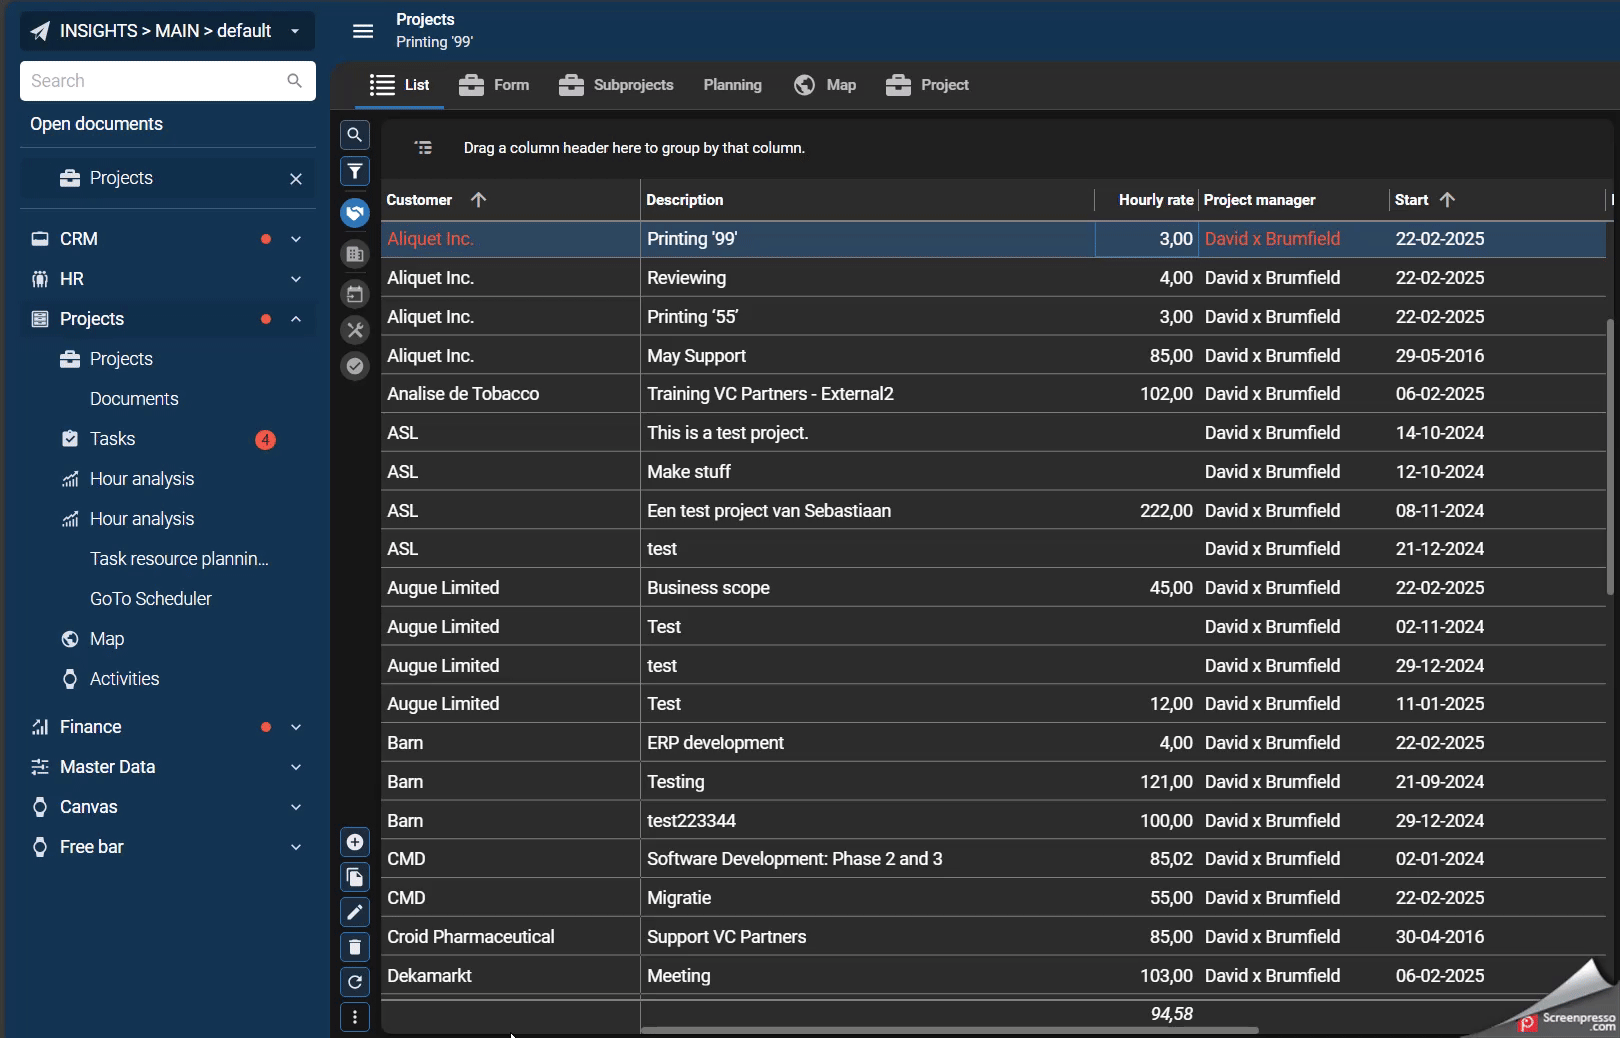
Task: Open the wrench and screwdriver tools icon
Action: coord(355,330)
